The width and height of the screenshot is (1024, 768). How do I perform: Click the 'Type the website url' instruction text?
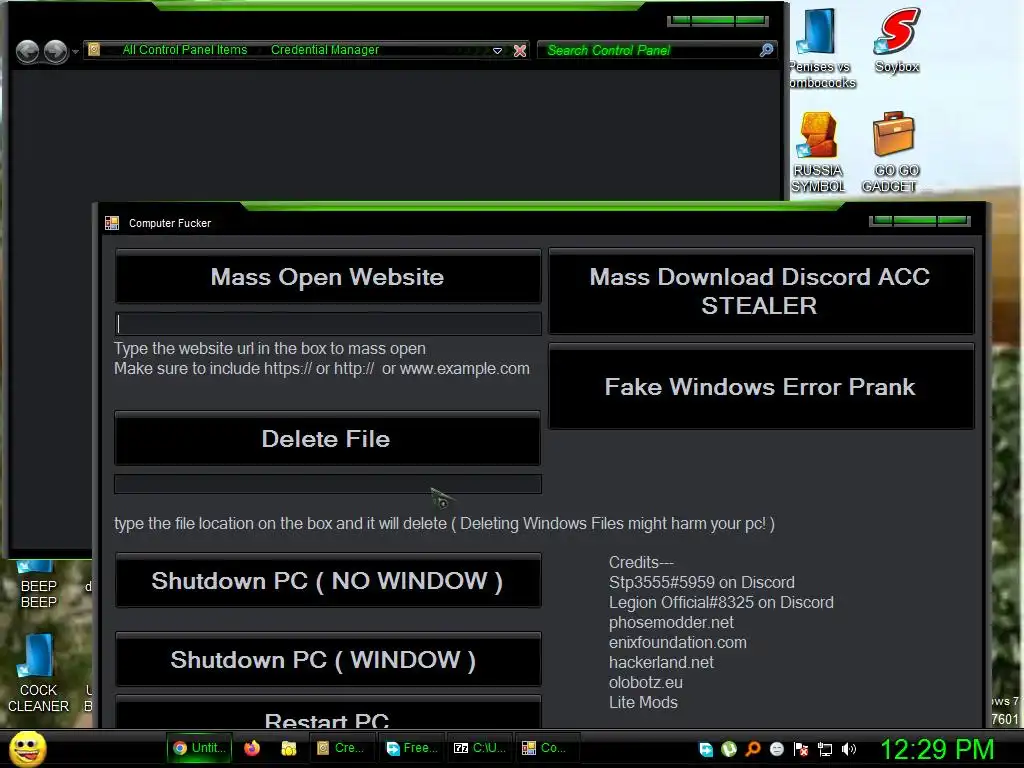[270, 349]
